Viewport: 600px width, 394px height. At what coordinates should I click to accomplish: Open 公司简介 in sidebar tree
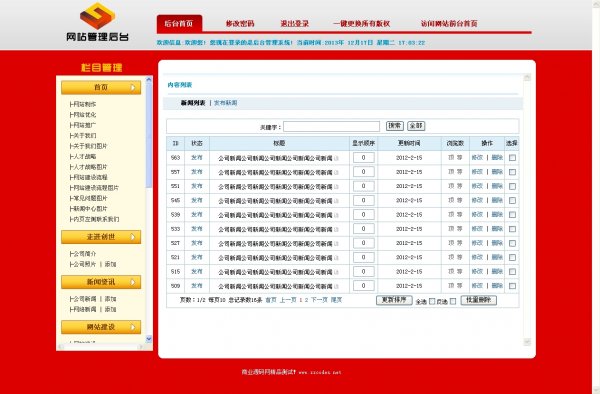[85, 254]
